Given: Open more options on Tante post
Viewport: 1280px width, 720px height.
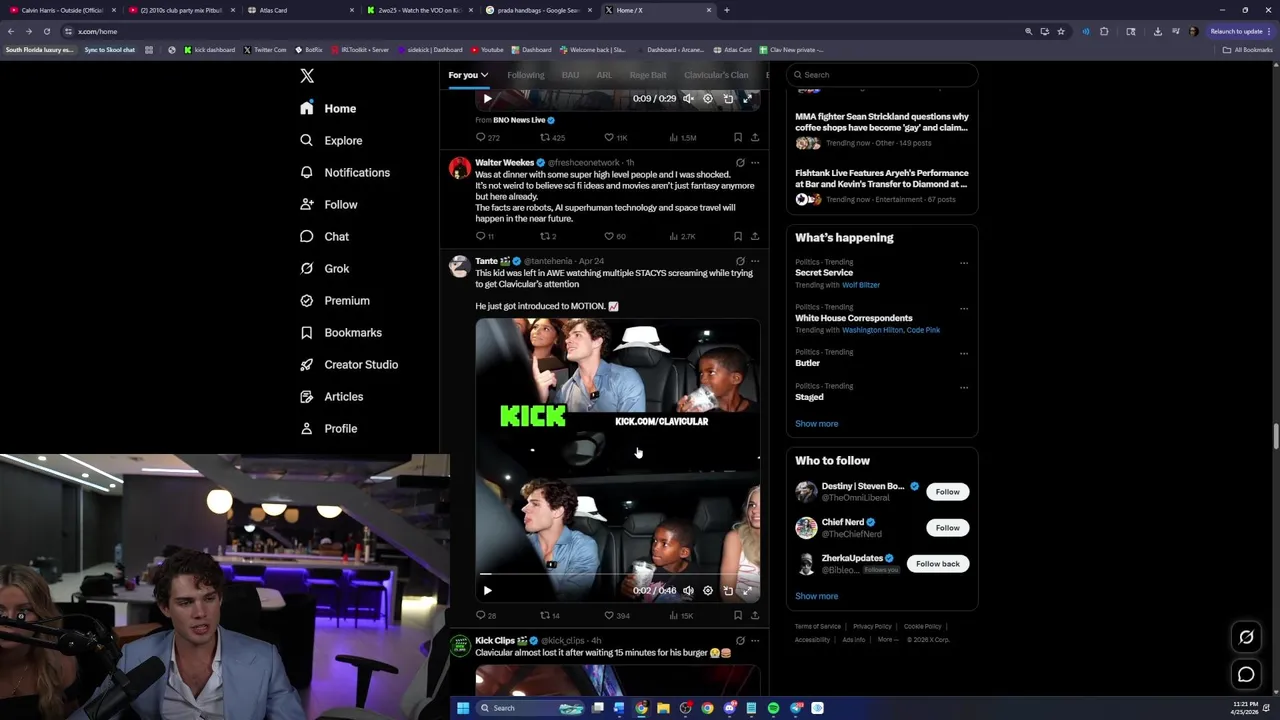Looking at the screenshot, I should tap(755, 261).
